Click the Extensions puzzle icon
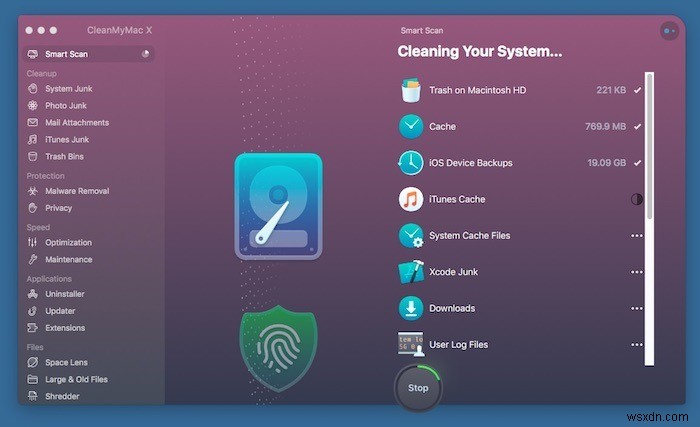 [33, 327]
